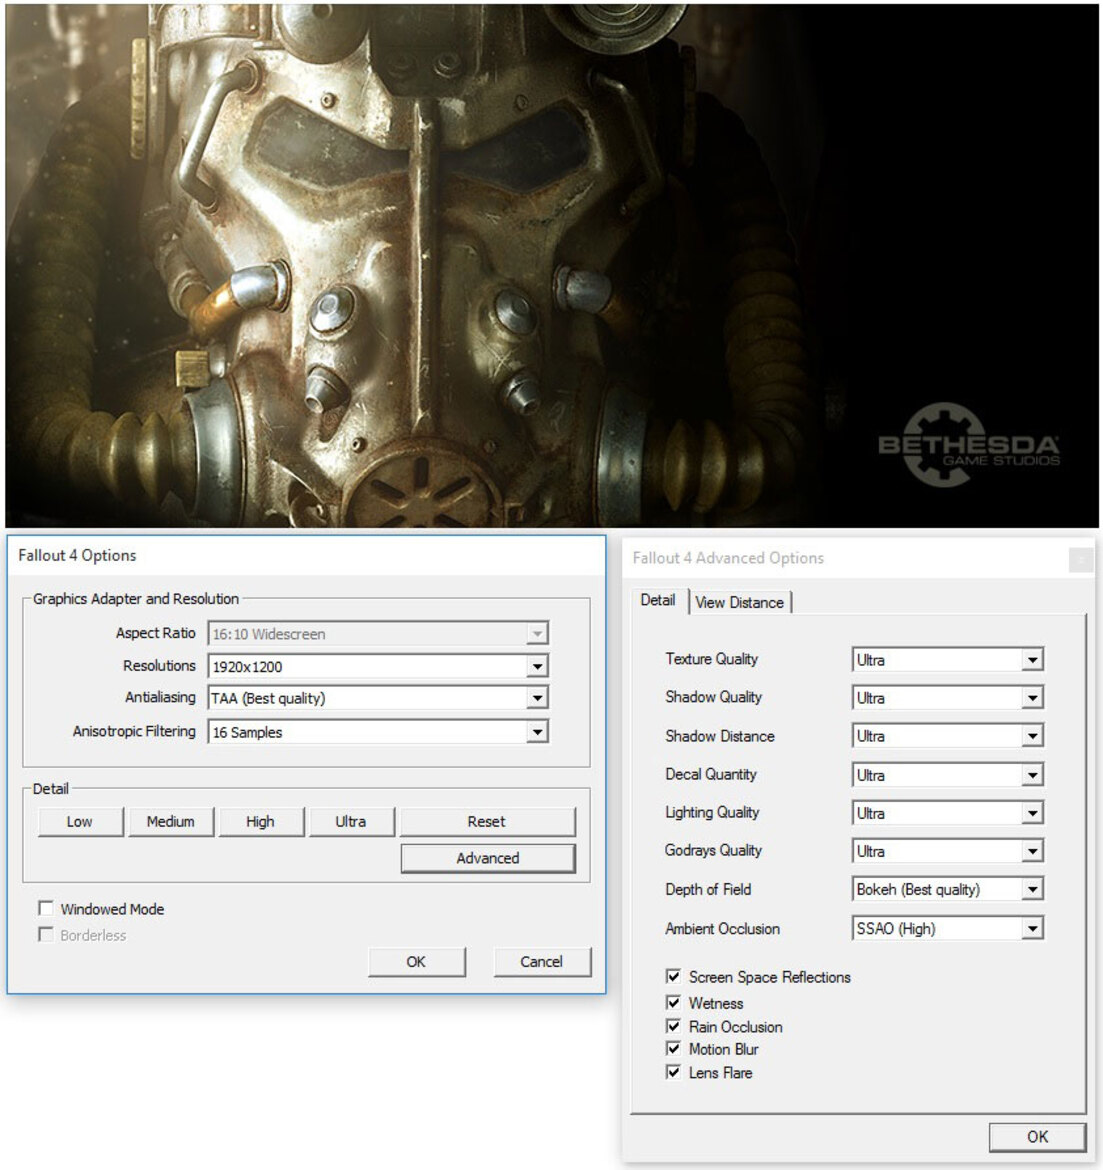Toggle the Borderless checkbox
This screenshot has height=1170, width=1103.
46,934
